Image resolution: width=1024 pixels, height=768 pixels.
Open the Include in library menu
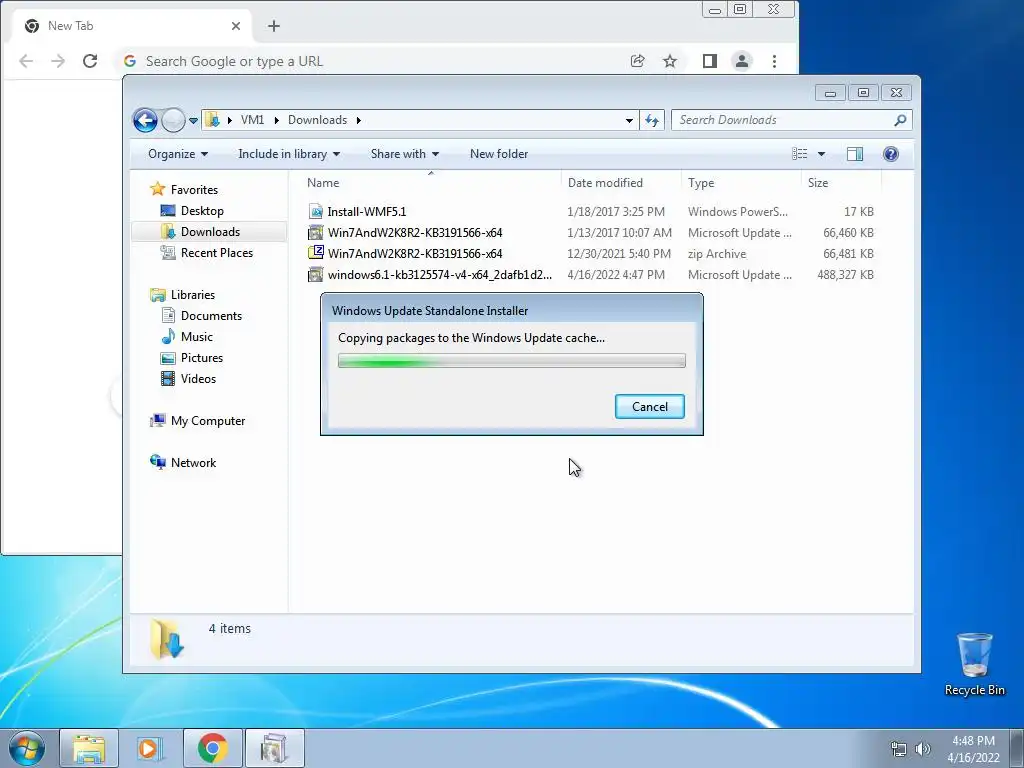tap(289, 154)
